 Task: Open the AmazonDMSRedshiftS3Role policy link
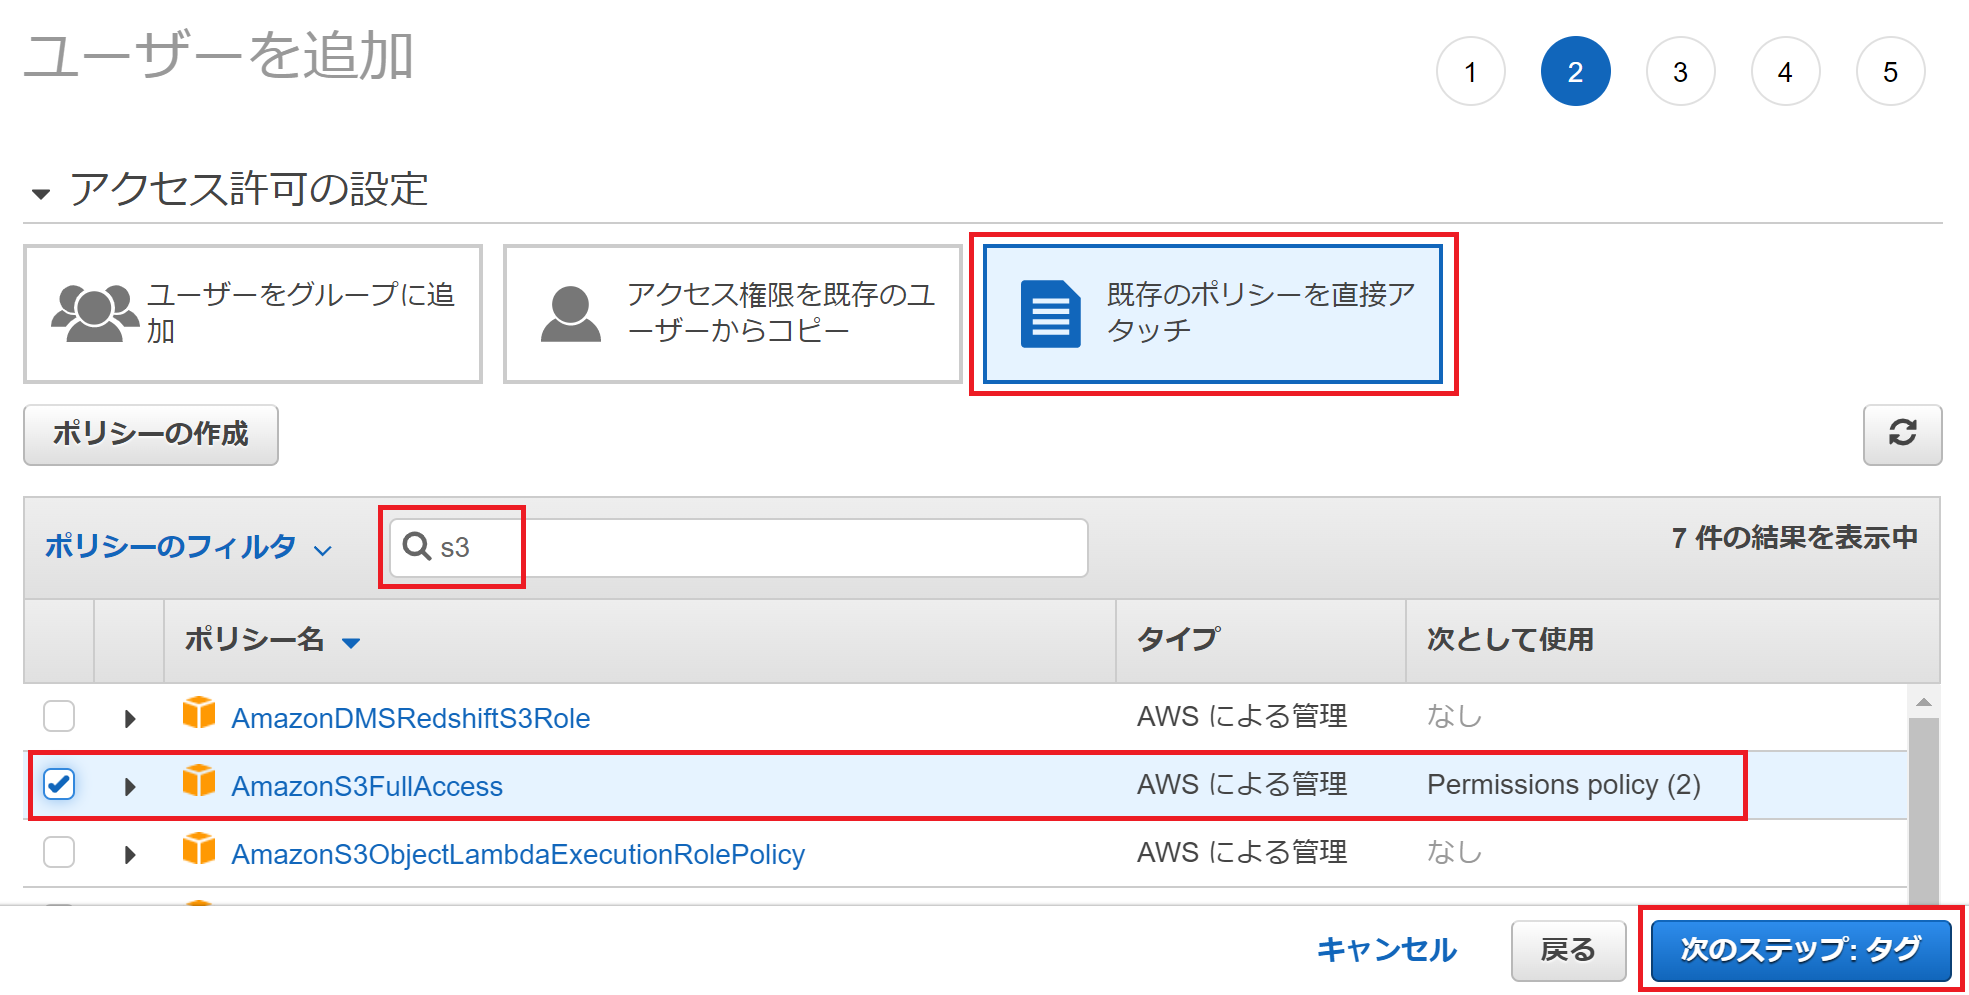point(411,718)
